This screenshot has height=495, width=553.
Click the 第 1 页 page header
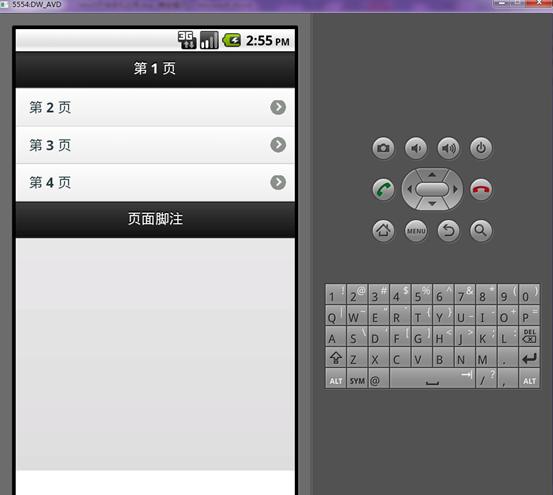(x=155, y=69)
